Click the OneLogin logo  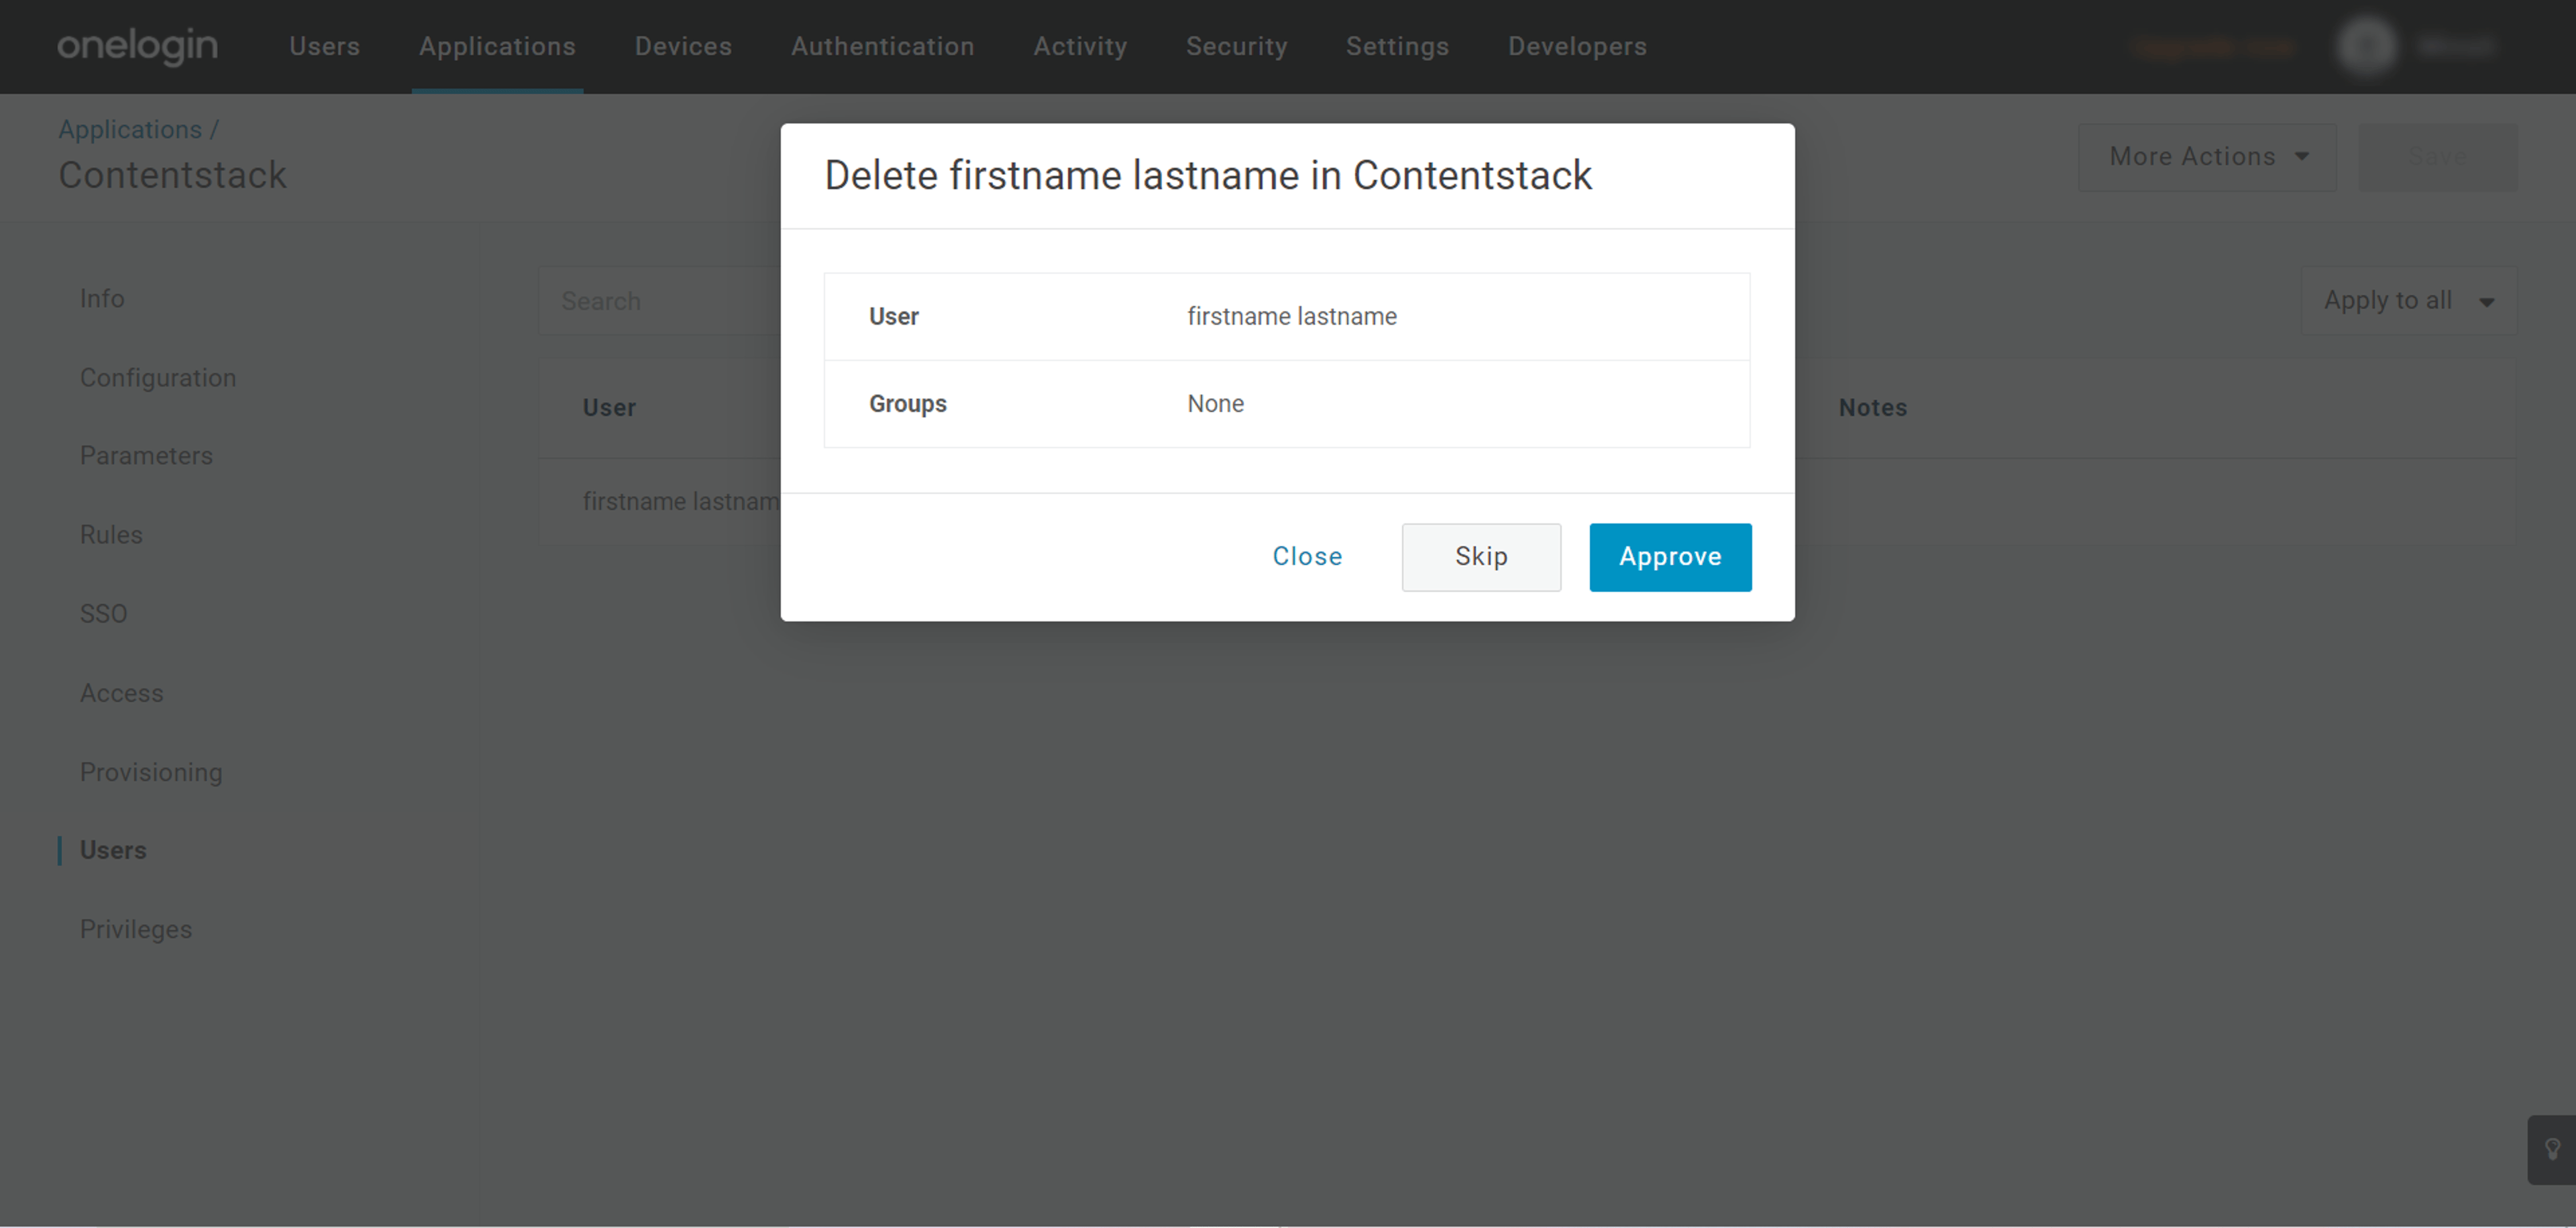coord(137,46)
